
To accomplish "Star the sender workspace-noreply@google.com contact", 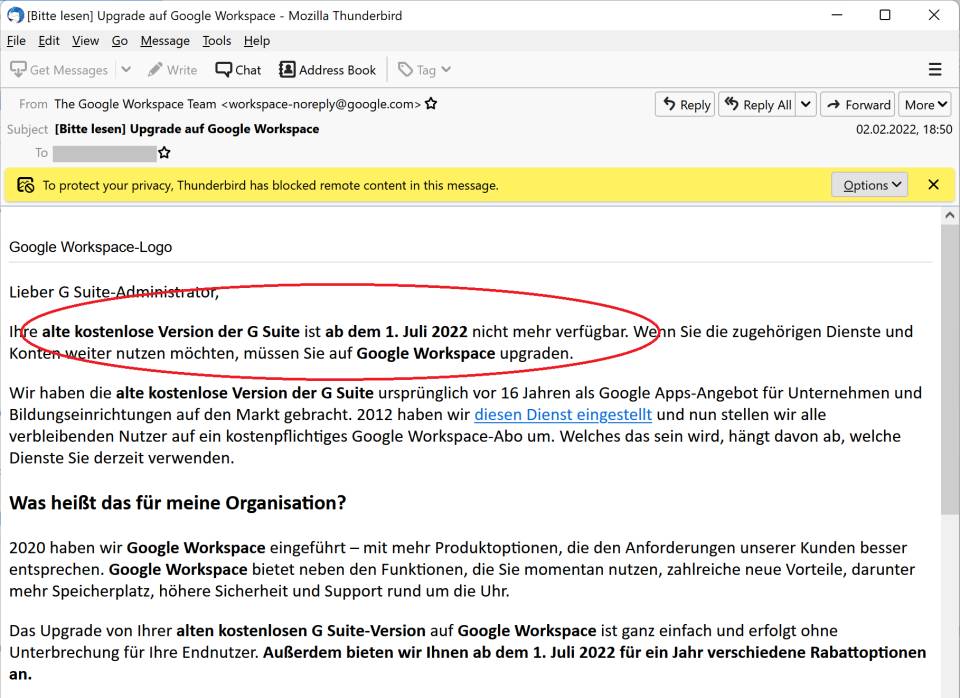I will (x=431, y=104).
